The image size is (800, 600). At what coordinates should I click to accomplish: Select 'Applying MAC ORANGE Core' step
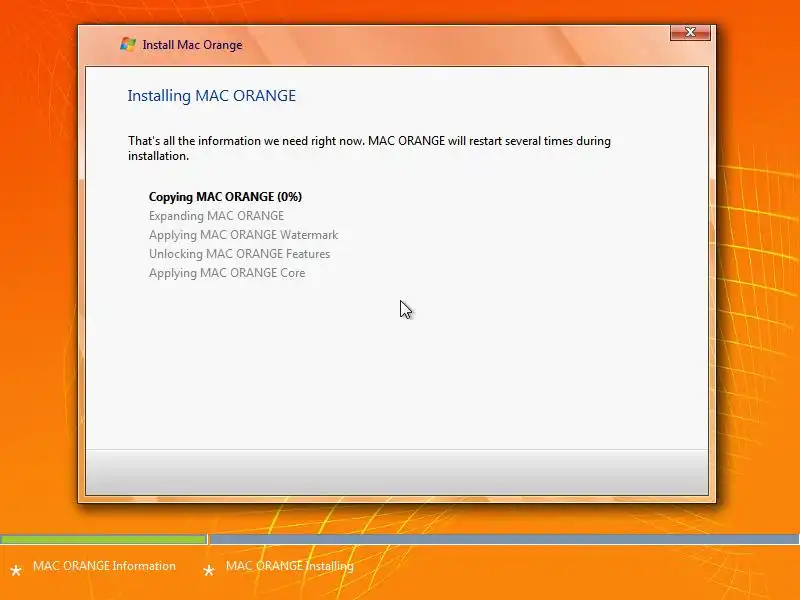click(227, 273)
